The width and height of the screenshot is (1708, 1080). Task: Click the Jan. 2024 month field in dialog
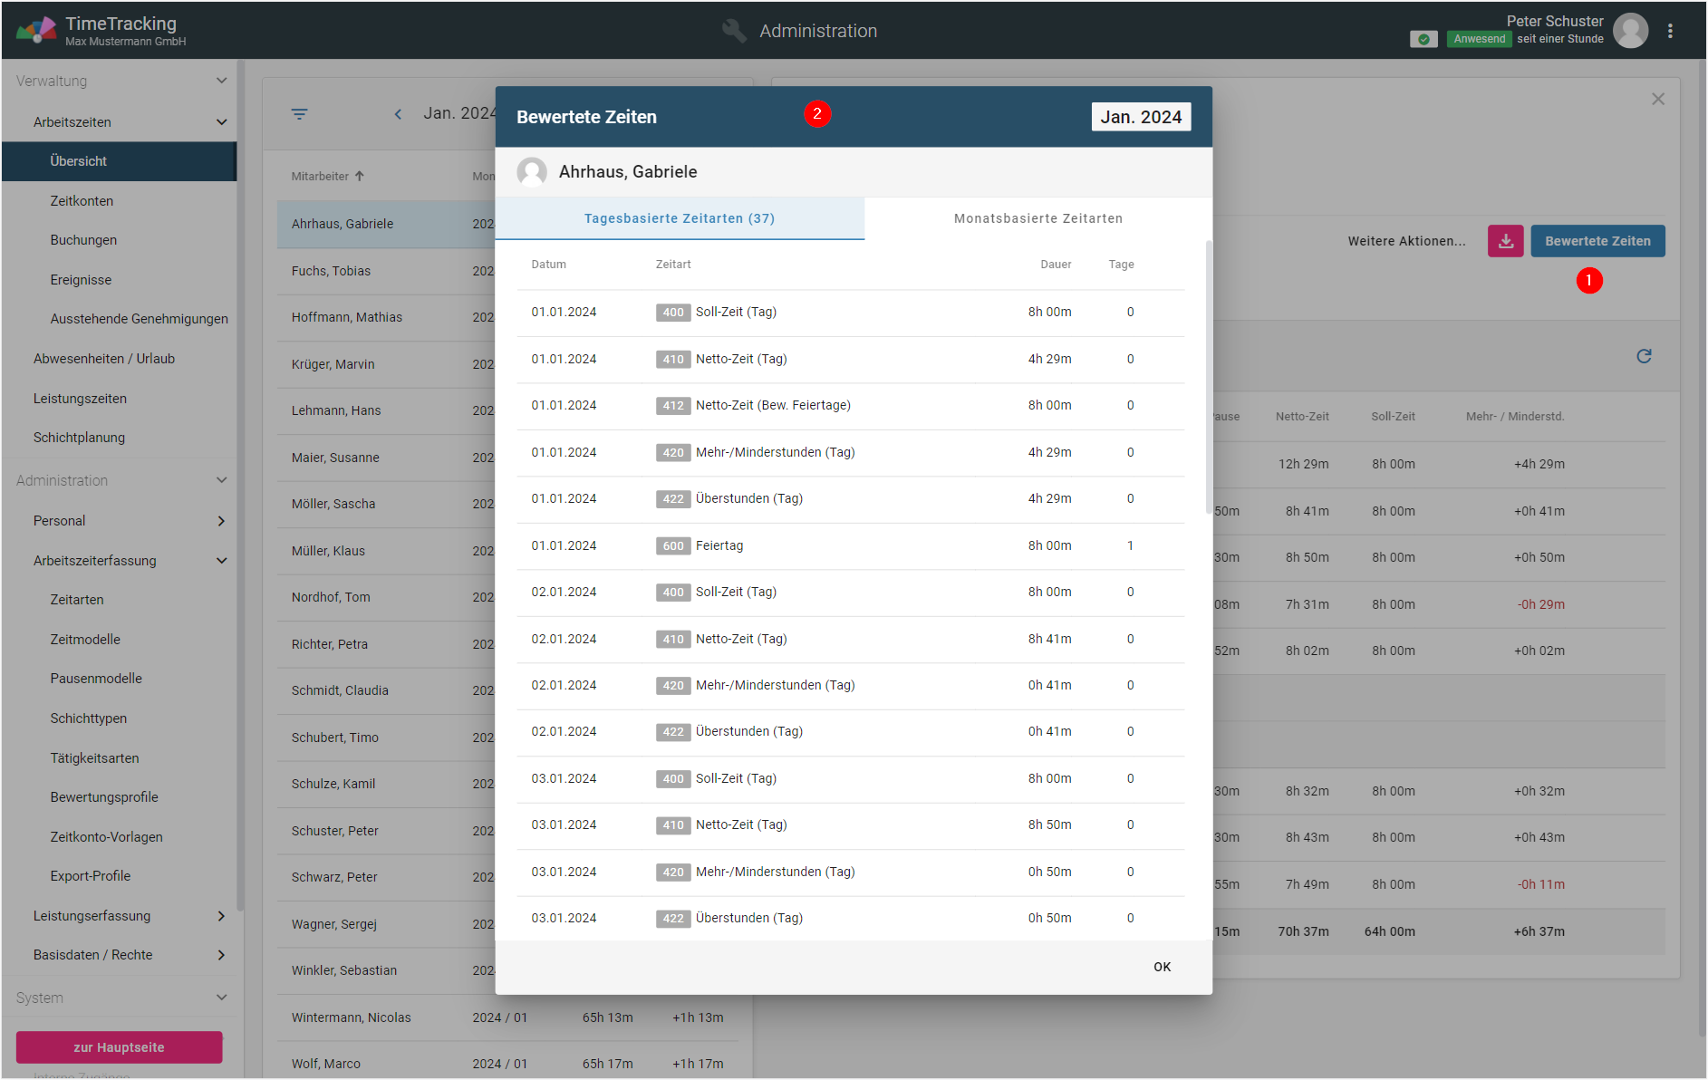[1140, 117]
